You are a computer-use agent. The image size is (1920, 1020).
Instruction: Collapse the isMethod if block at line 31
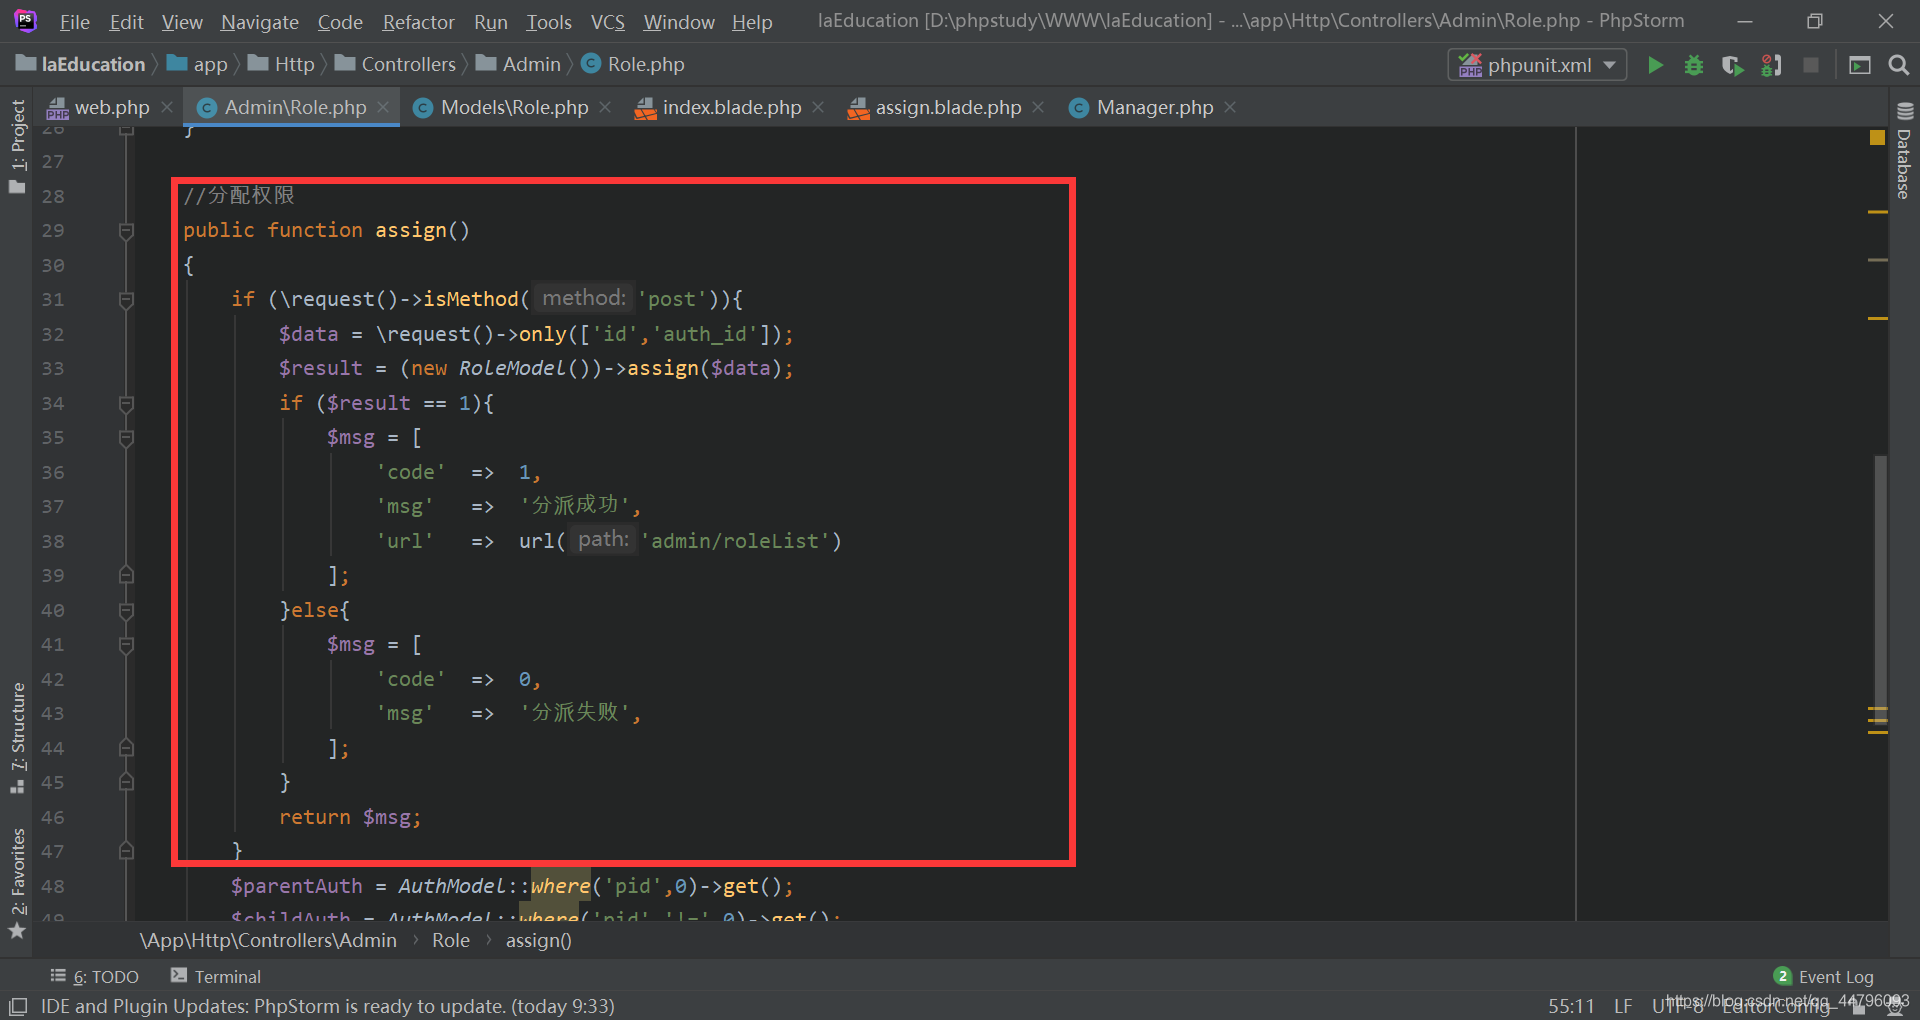pyautogui.click(x=126, y=300)
